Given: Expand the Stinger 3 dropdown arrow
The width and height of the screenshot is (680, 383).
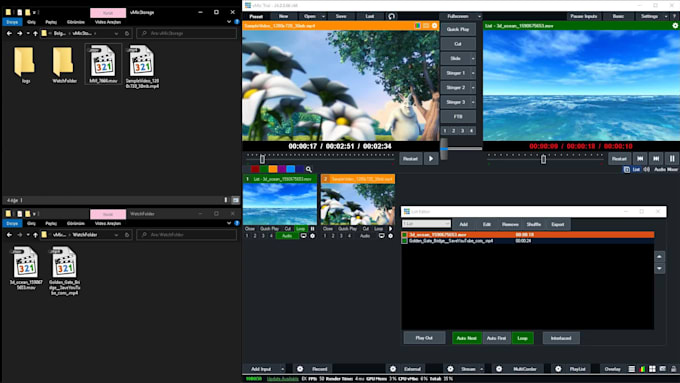Looking at the screenshot, I should (x=473, y=102).
